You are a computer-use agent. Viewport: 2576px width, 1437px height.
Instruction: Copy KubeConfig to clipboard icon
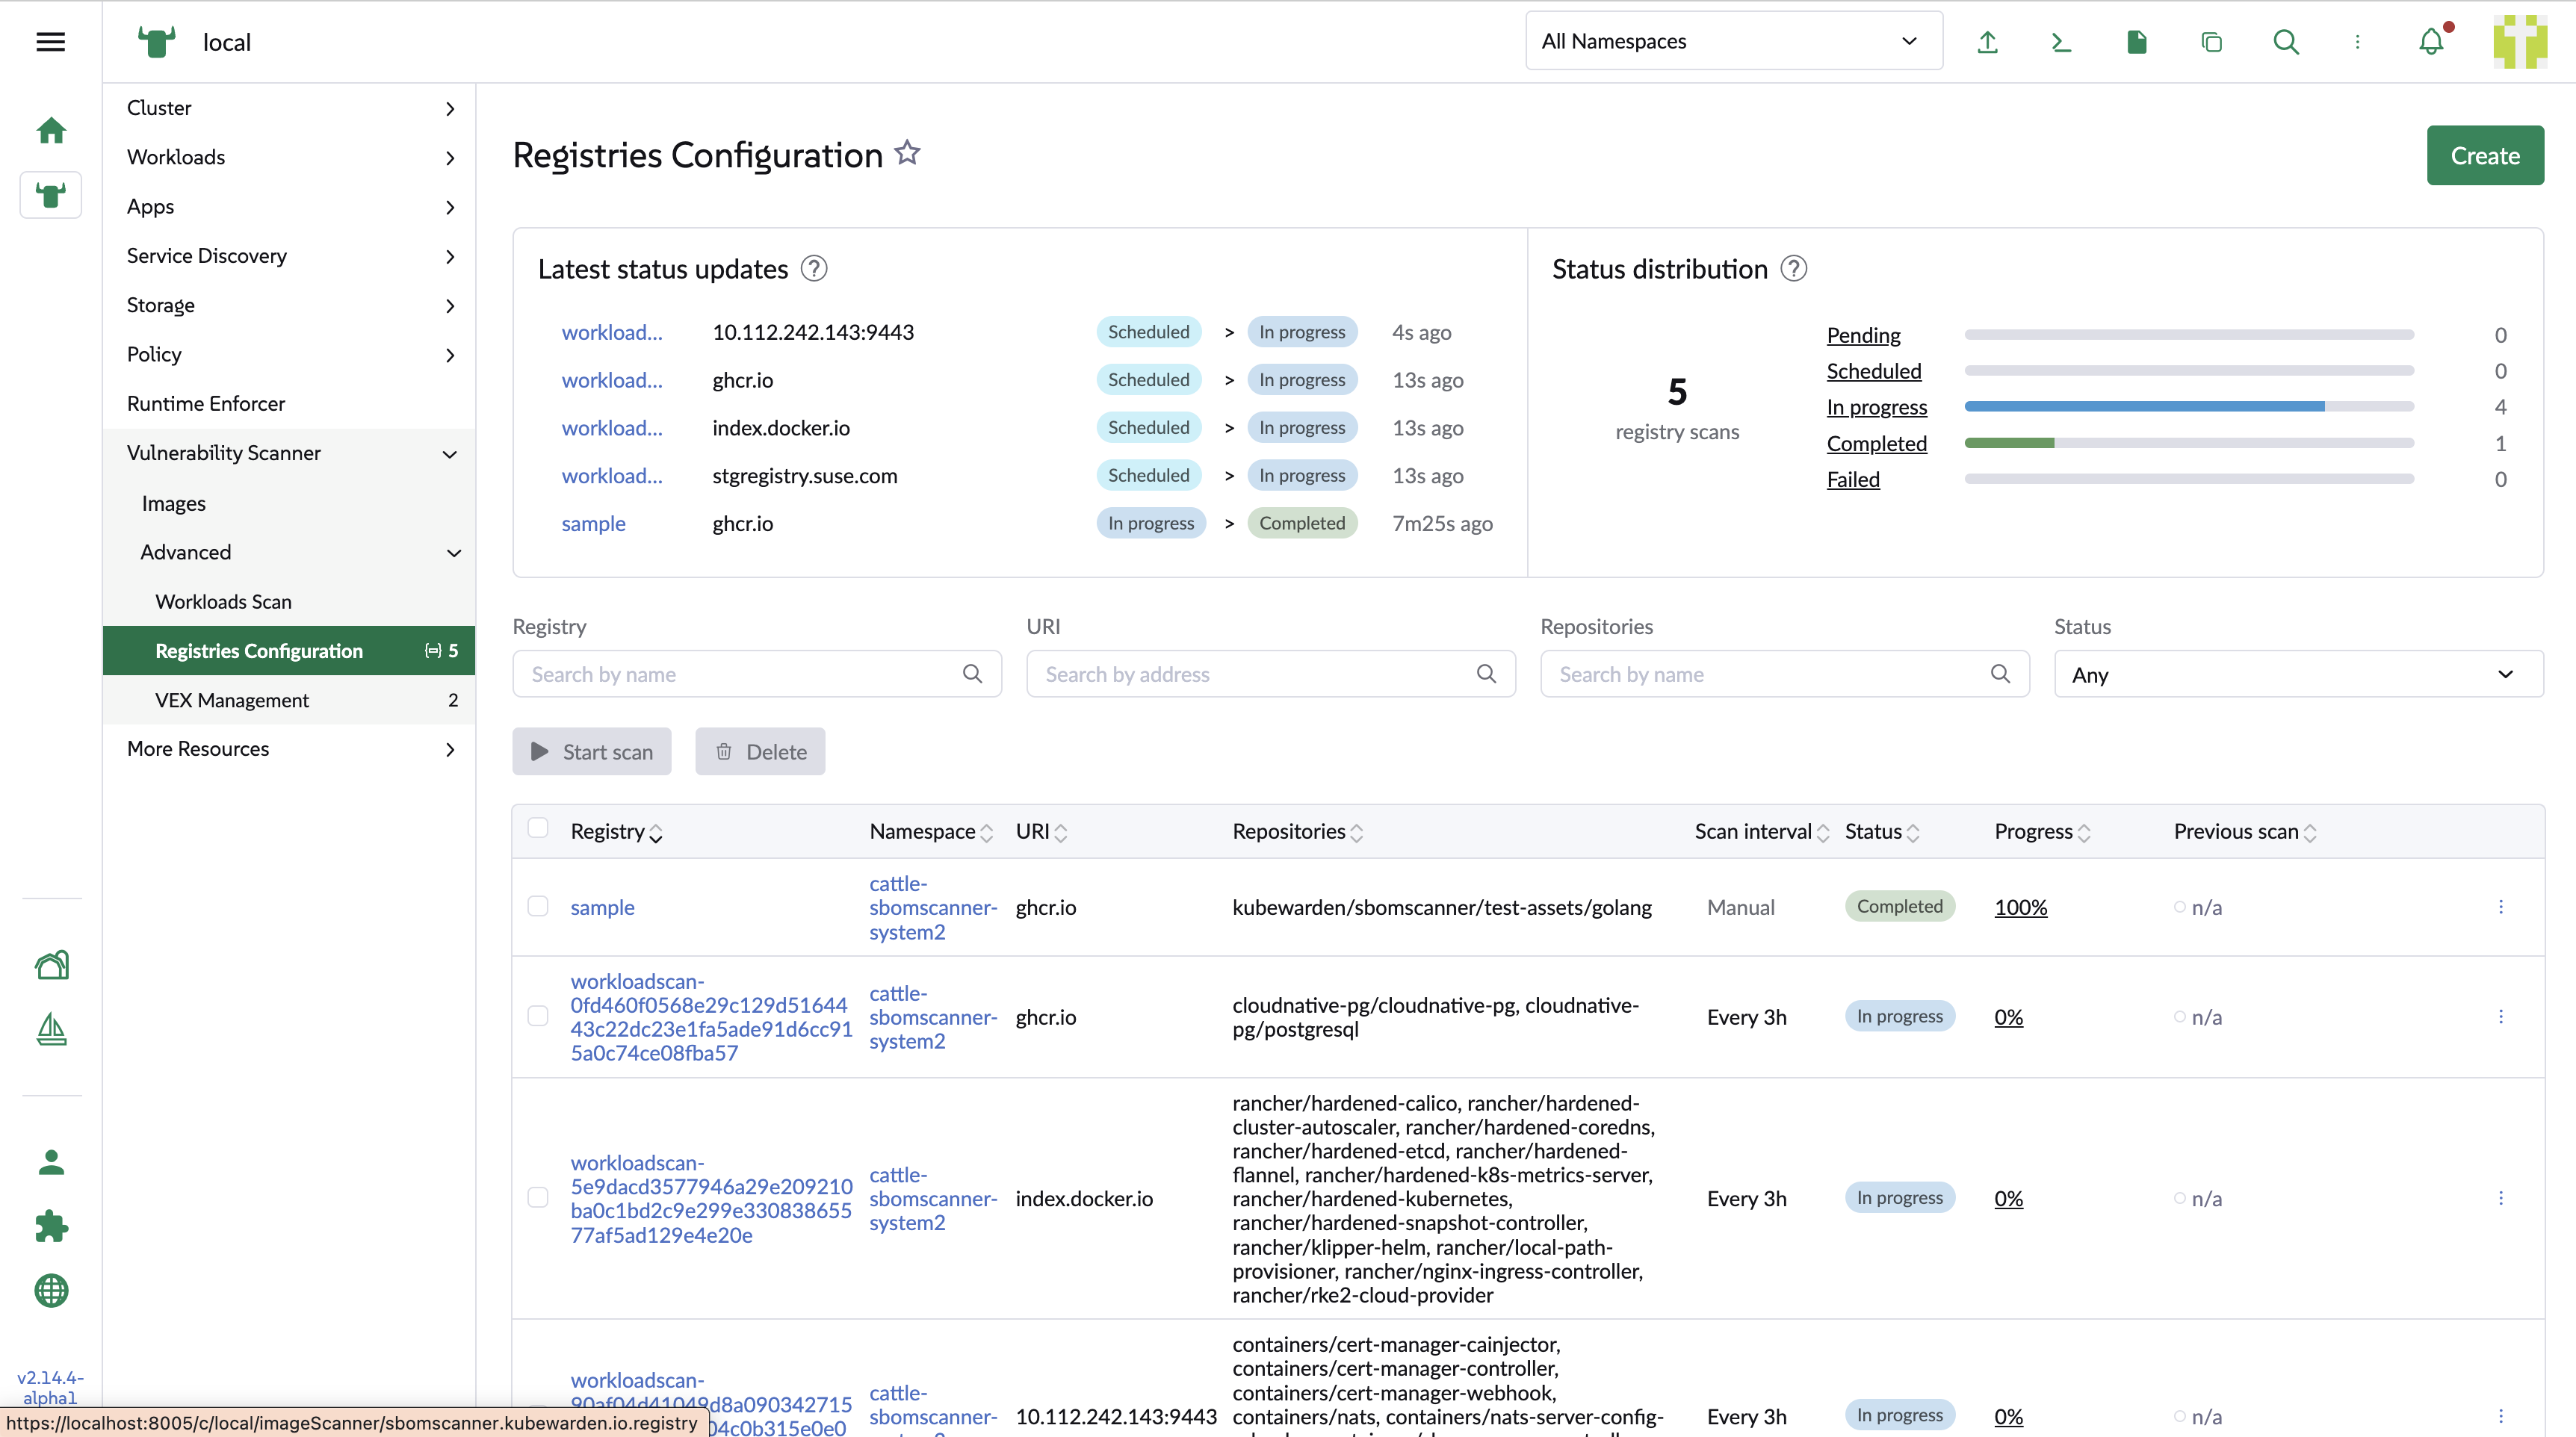(x=2211, y=42)
